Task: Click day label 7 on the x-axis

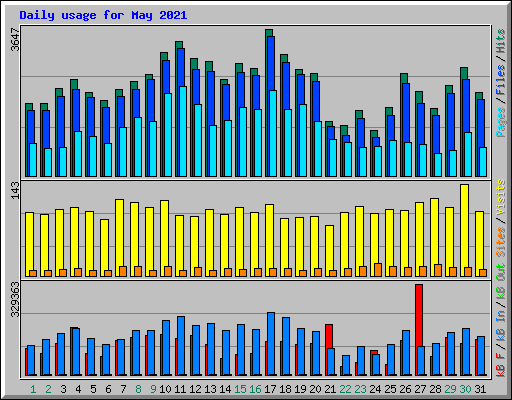Action: point(123,389)
